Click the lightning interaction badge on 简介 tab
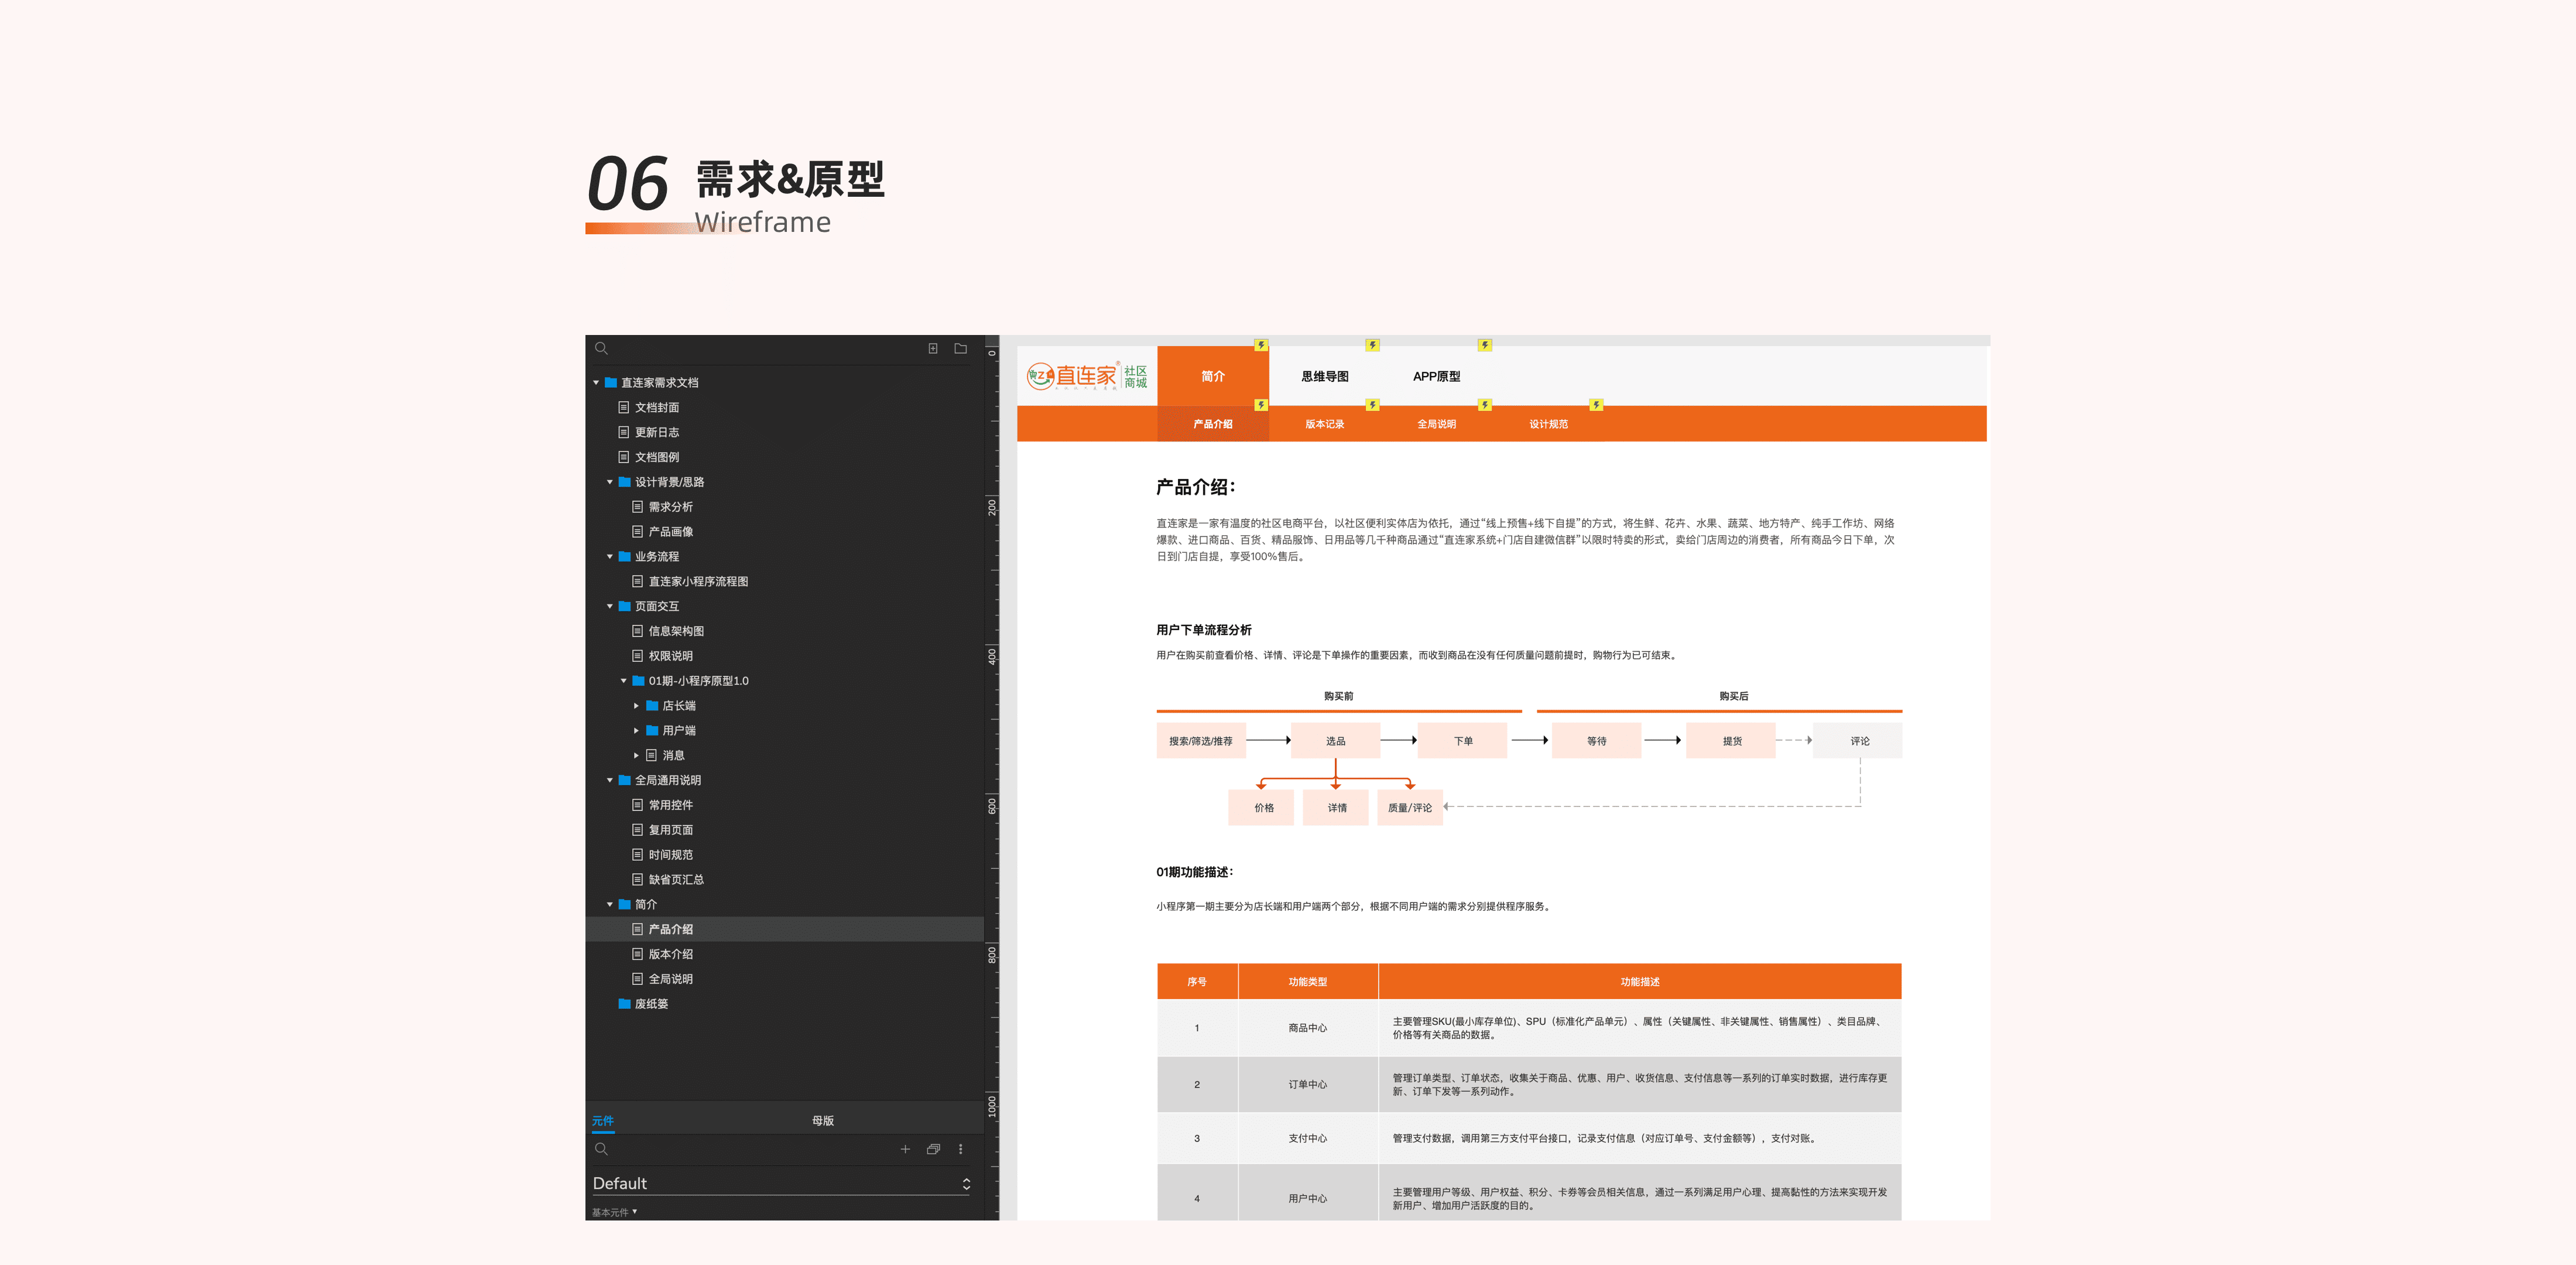This screenshot has width=2576, height=1265. 1261,345
